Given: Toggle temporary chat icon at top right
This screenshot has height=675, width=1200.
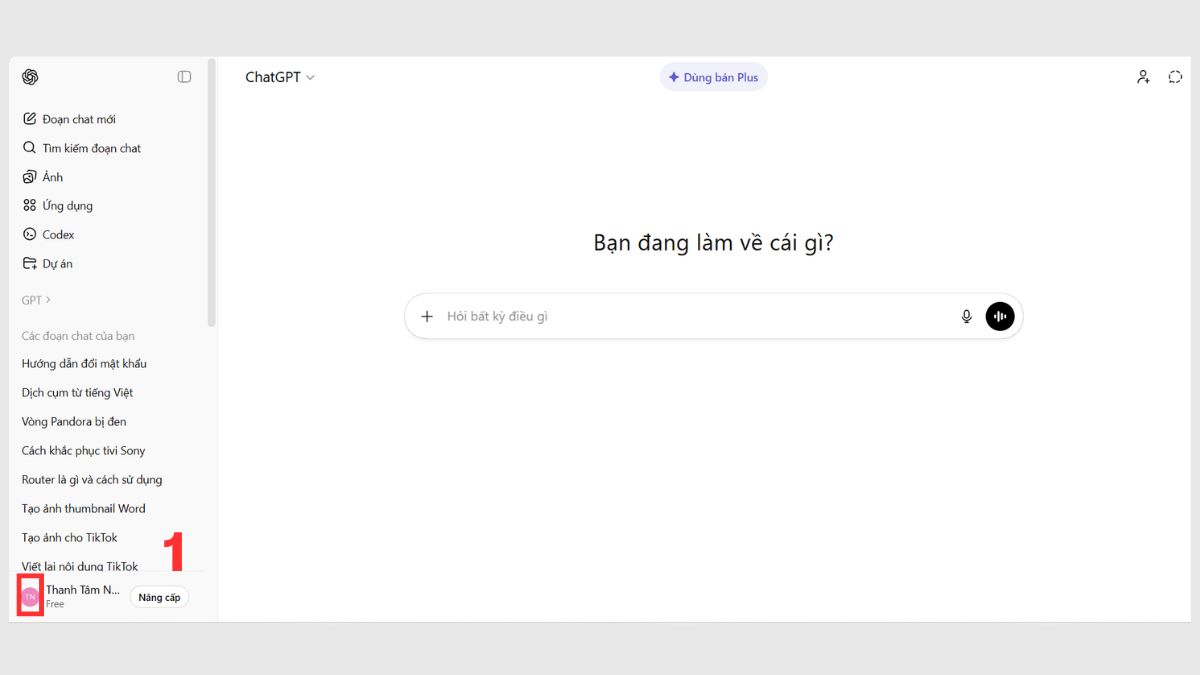Looking at the screenshot, I should tap(1175, 77).
